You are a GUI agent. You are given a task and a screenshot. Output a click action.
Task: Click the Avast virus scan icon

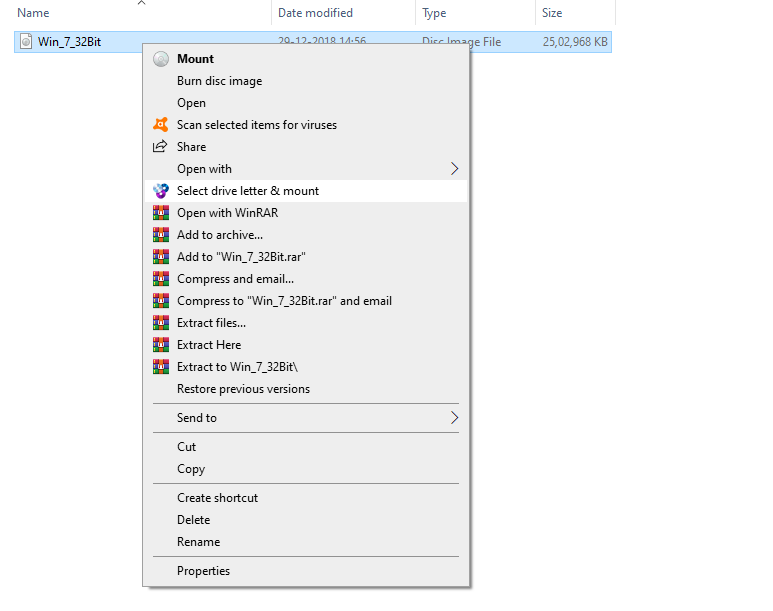(x=161, y=125)
